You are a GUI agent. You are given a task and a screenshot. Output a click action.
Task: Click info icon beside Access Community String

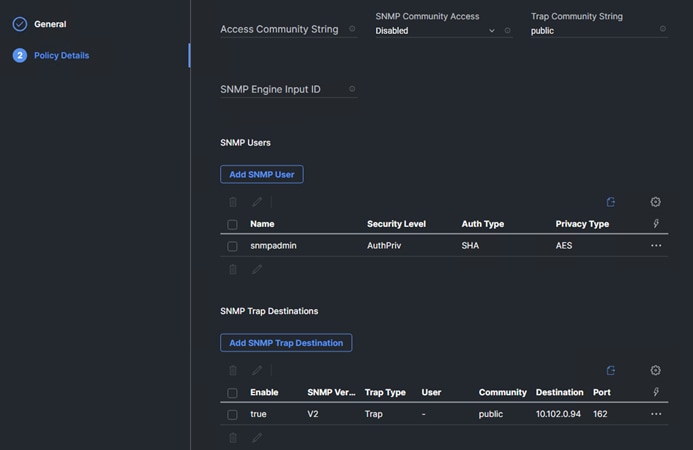pyautogui.click(x=352, y=29)
